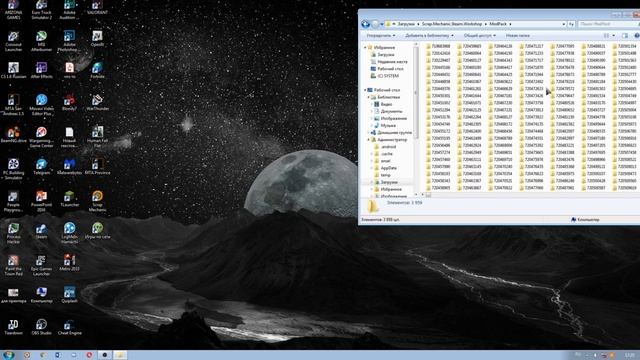This screenshot has height=360, width=640.
Task: Select the LogMeIn Hamachi icon
Action: click(x=69, y=233)
